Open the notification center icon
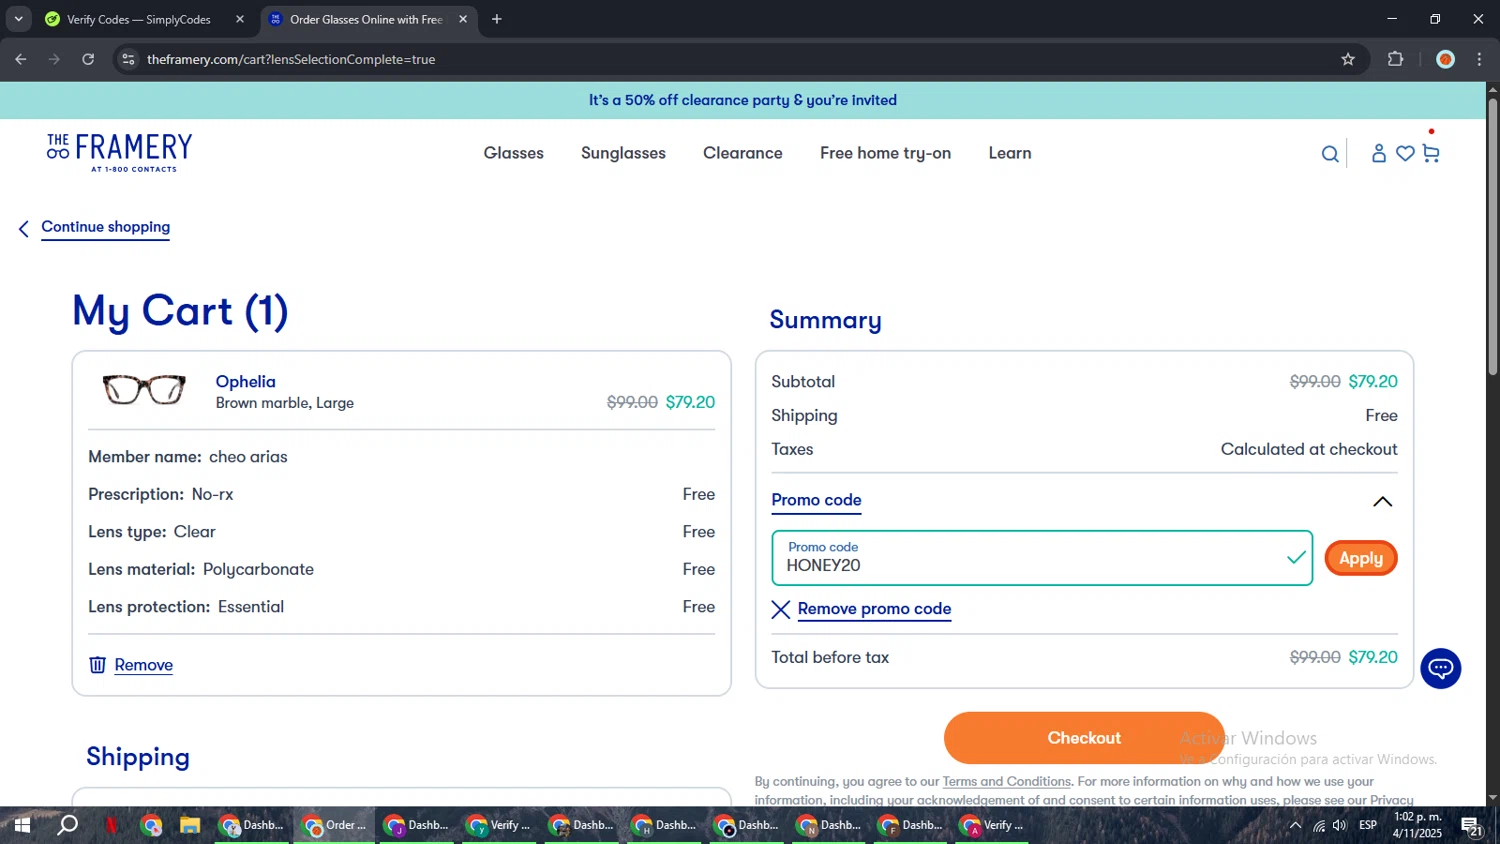This screenshot has height=844, width=1500. (1471, 826)
